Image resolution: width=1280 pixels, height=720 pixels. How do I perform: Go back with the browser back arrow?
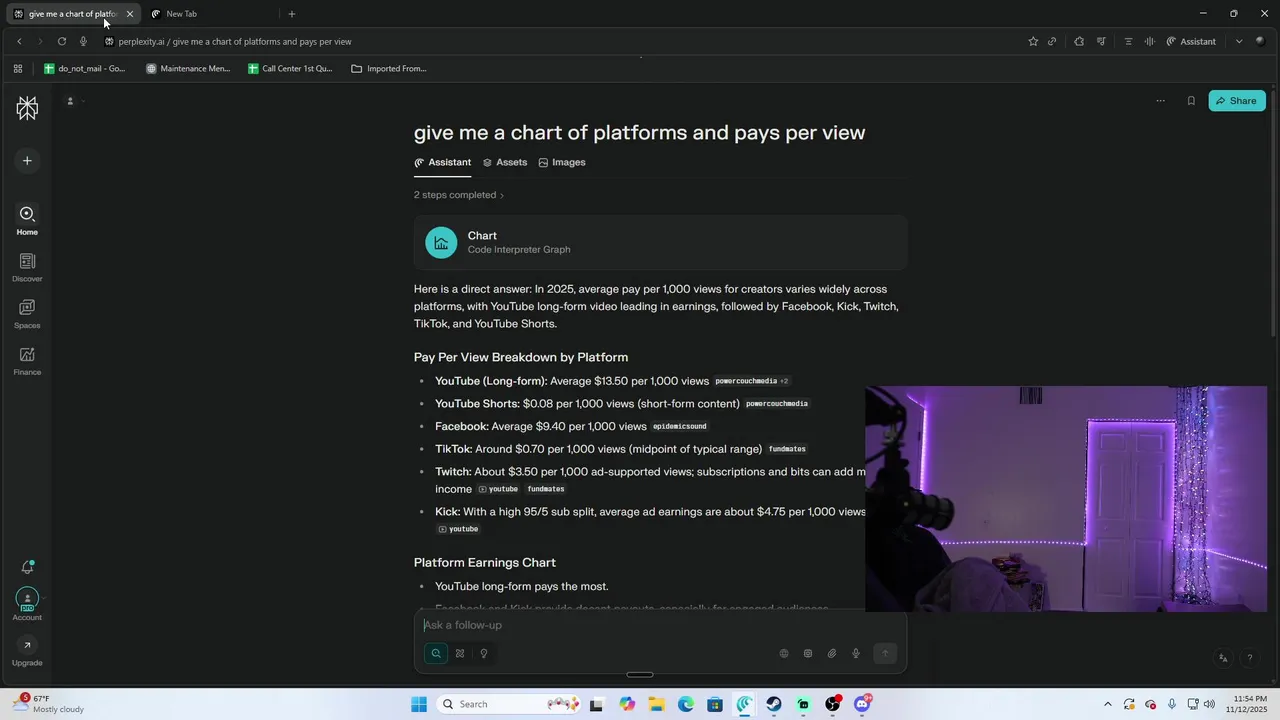pos(19,41)
